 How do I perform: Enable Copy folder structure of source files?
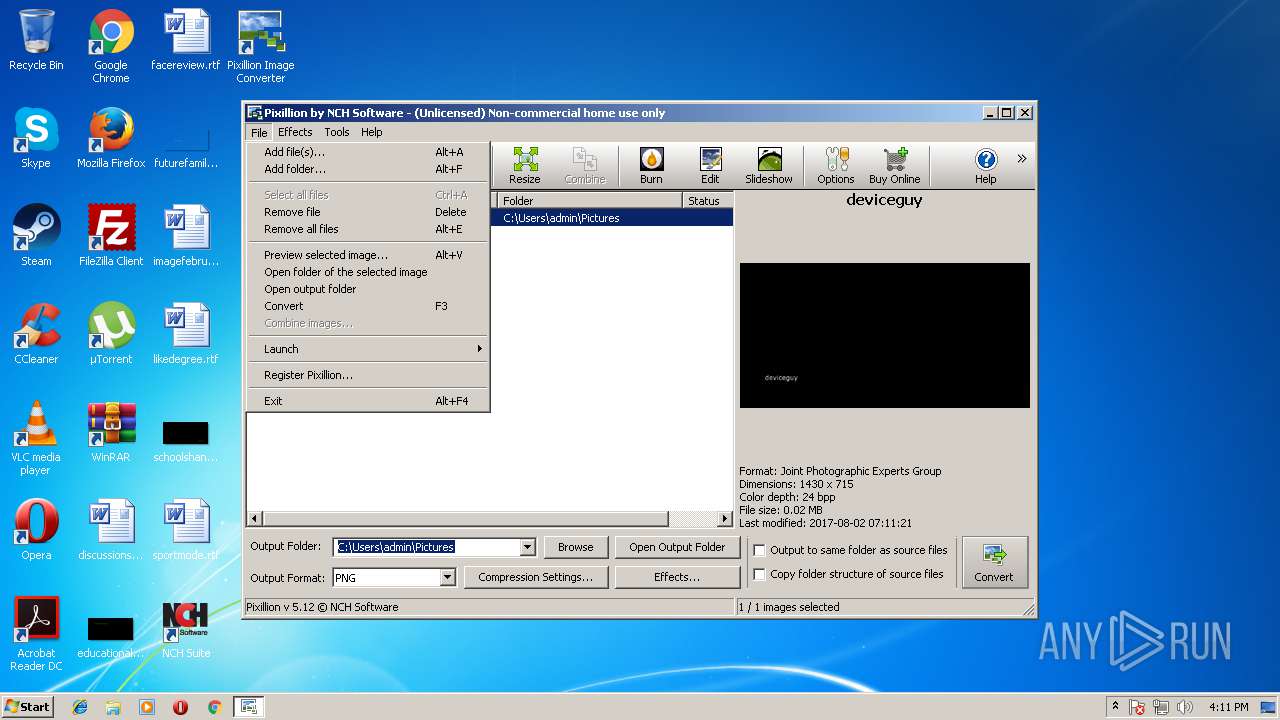tap(759, 574)
